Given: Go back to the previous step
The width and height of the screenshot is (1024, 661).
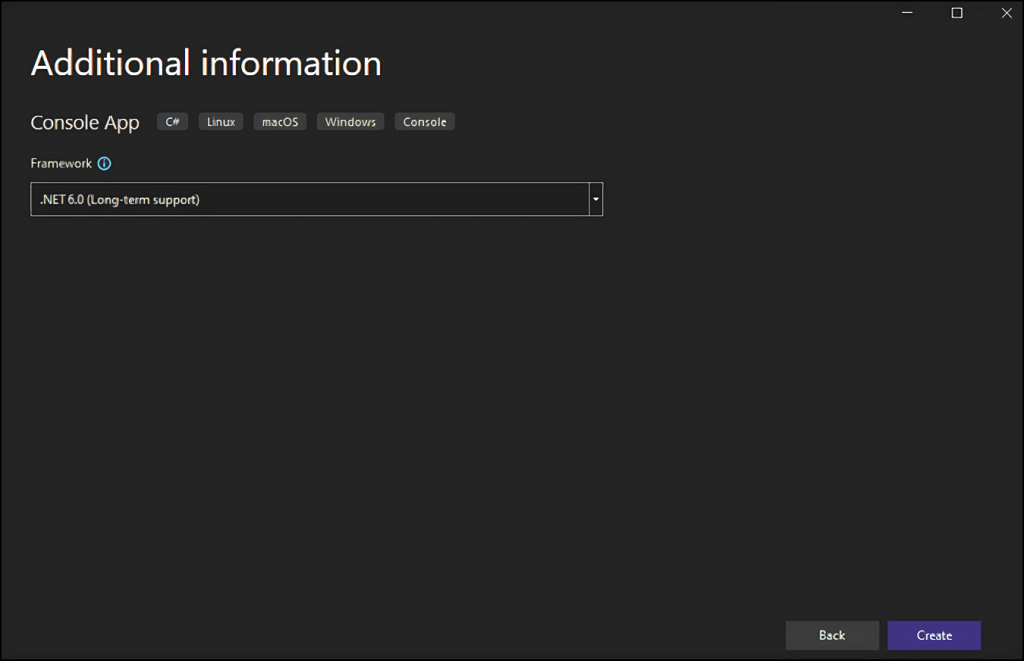Looking at the screenshot, I should 832,635.
